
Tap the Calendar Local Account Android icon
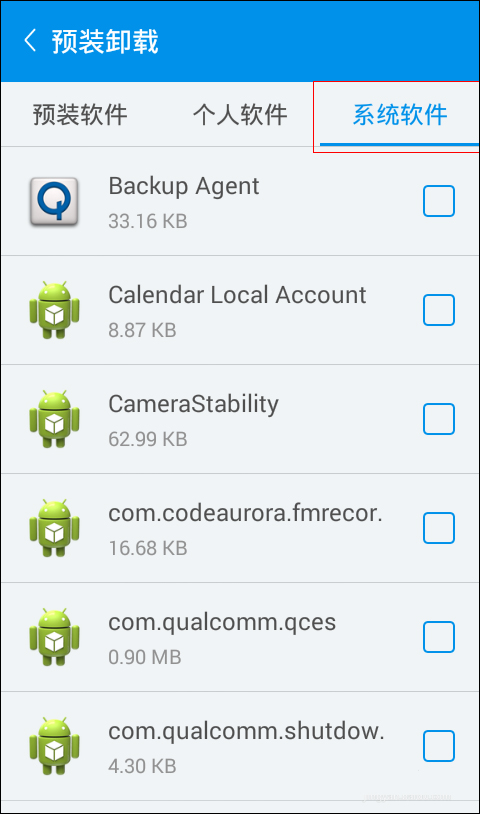coord(54,310)
